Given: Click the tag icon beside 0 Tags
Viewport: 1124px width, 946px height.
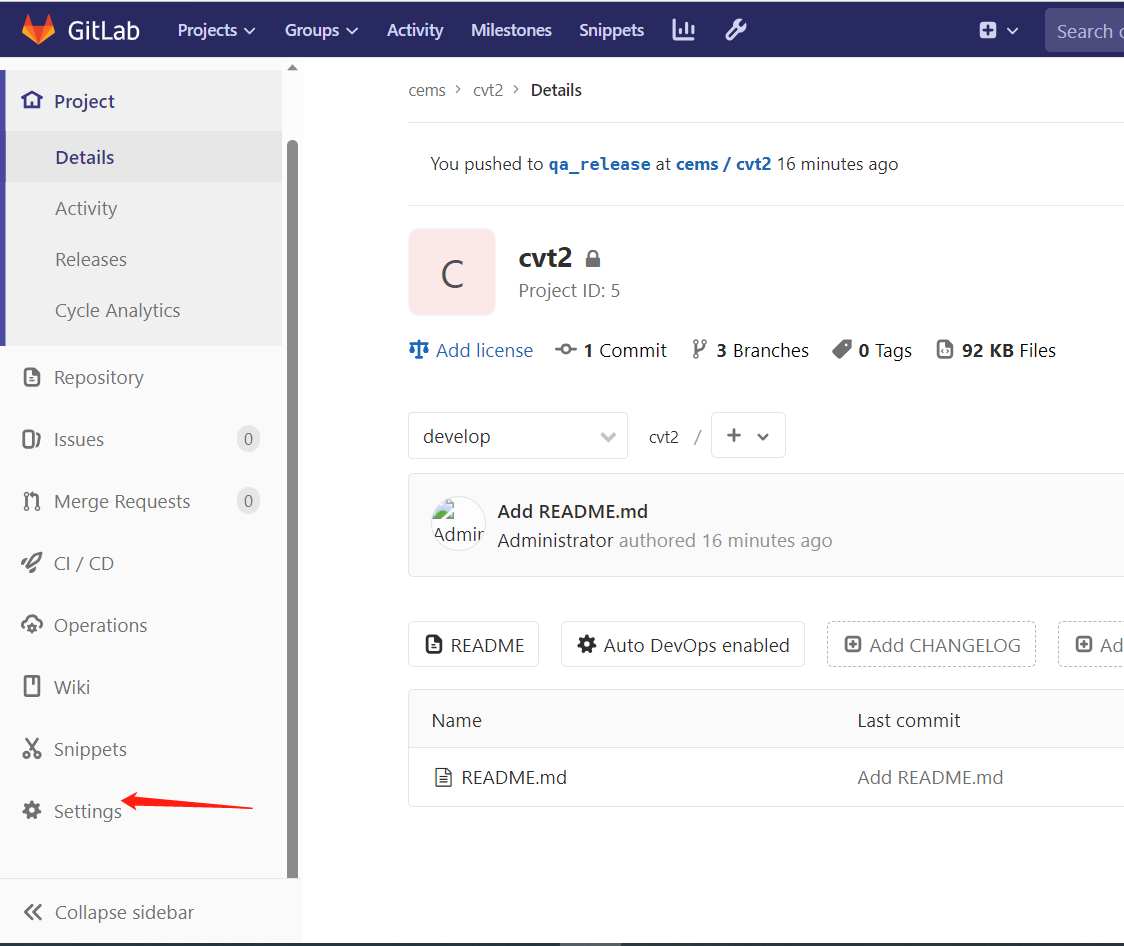Looking at the screenshot, I should click(842, 349).
